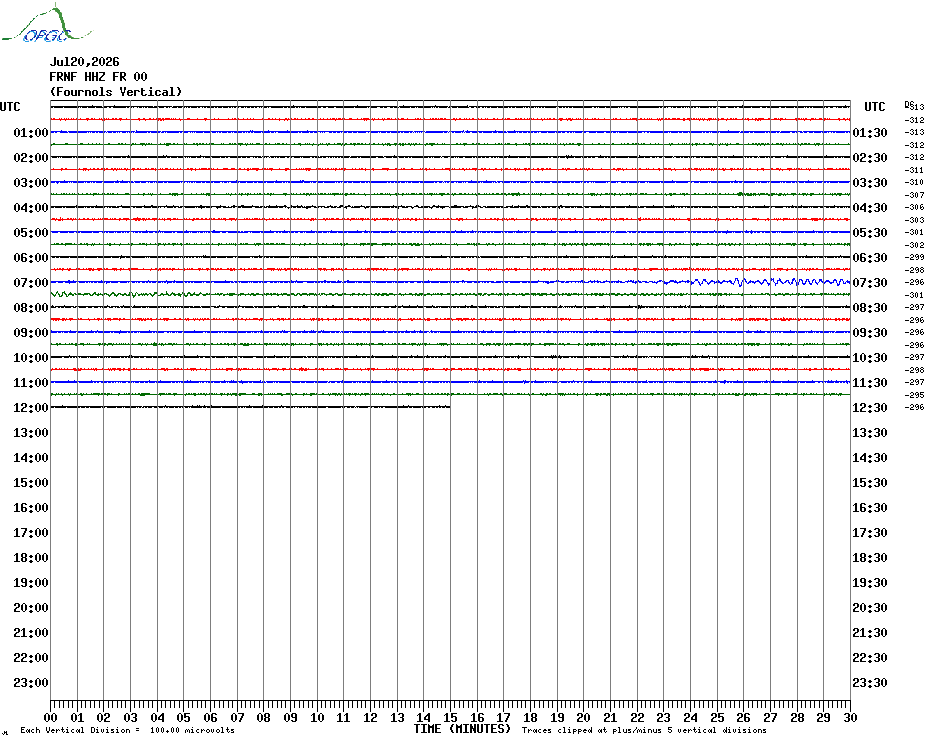
Task: Click the 12:30 right-side label
Action: point(870,408)
